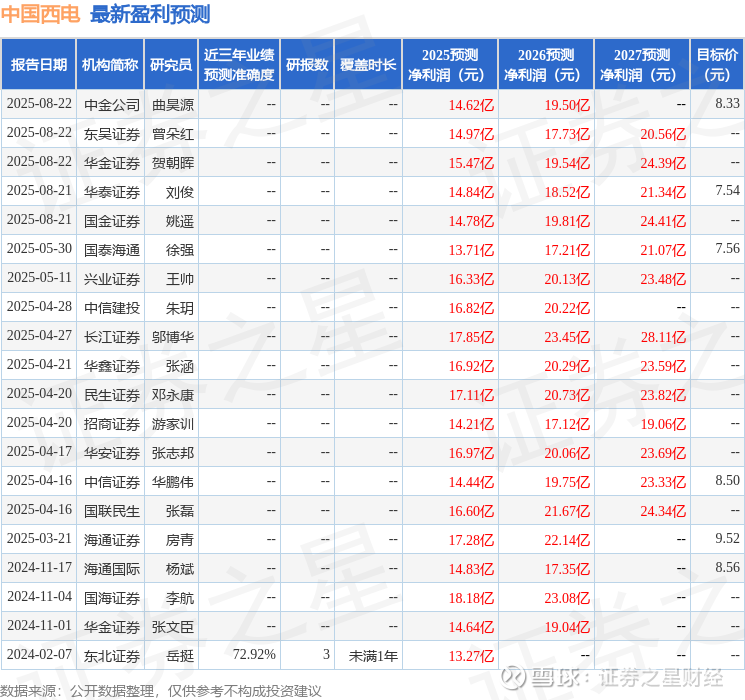Click the 数据来源 disclaimer footer text
This screenshot has width=745, height=700.
(x=161, y=690)
